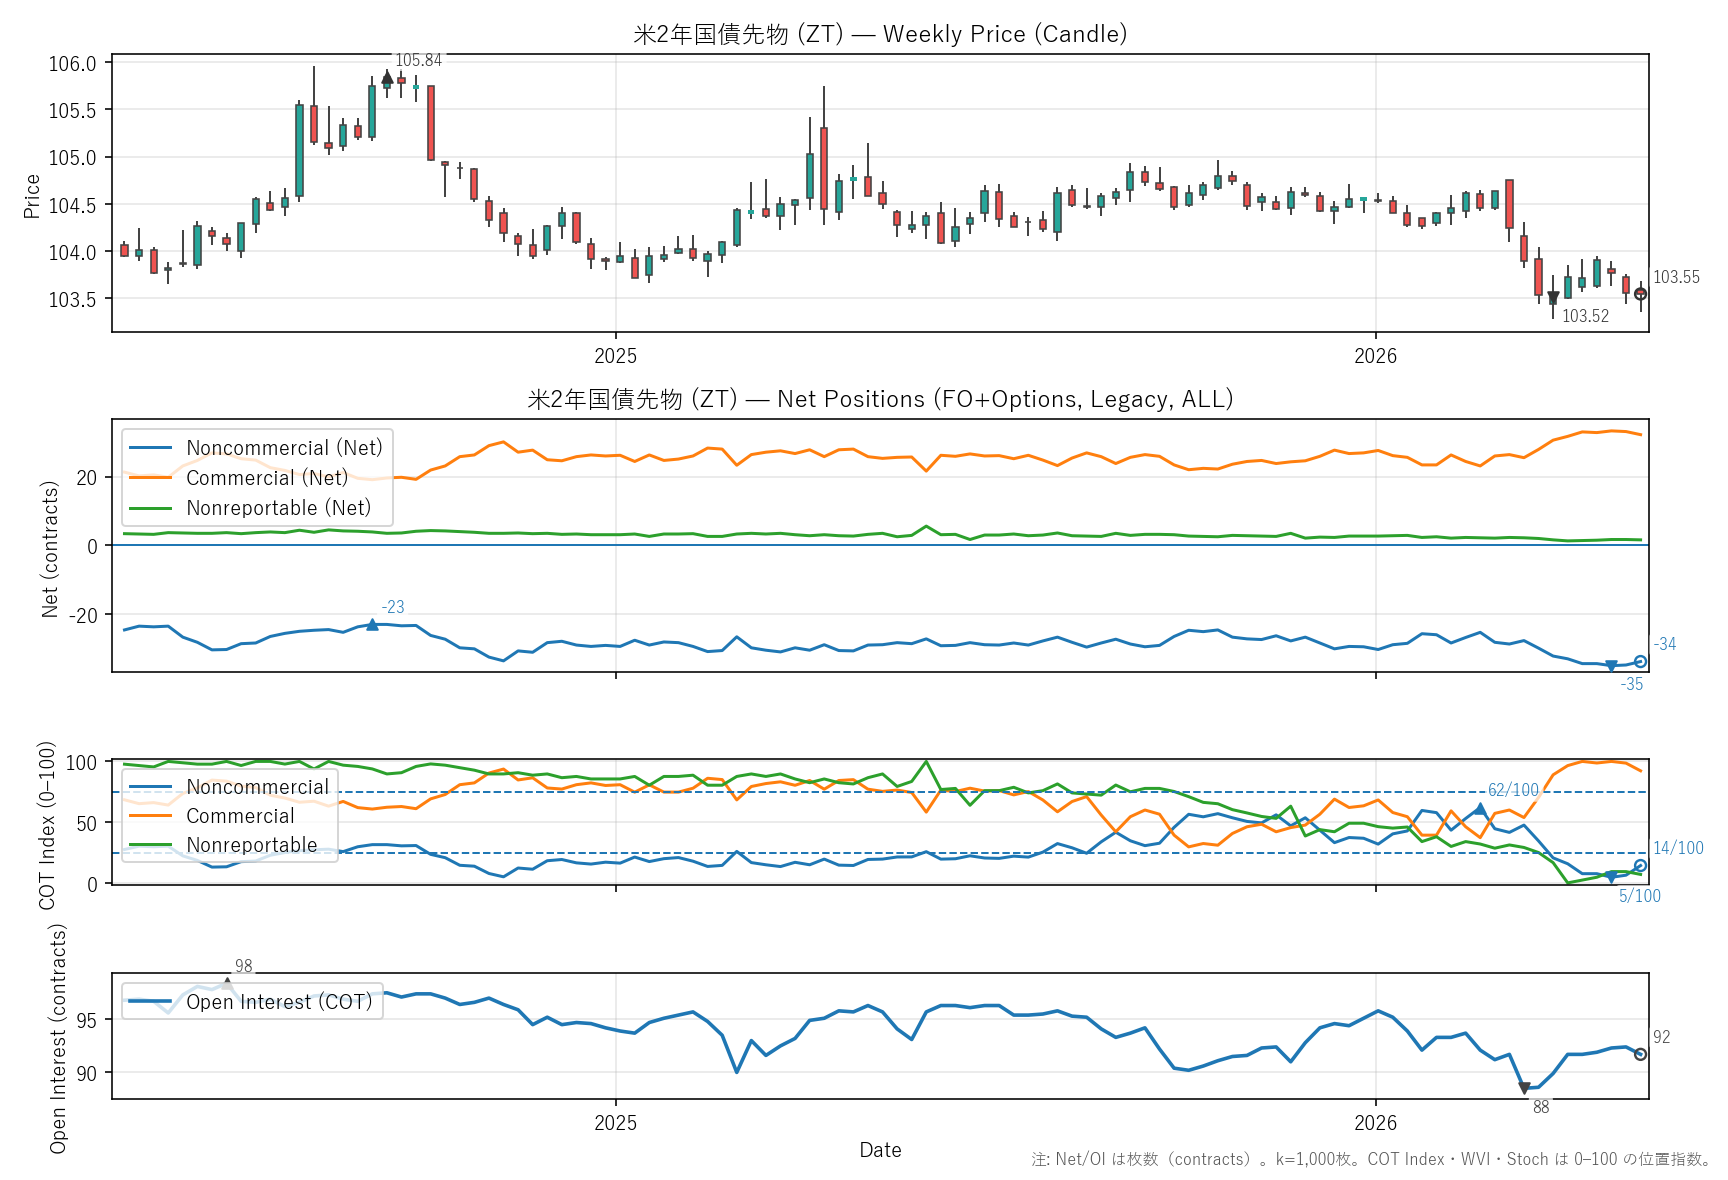Select the net position low triangle marker

pyautogui.click(x=1611, y=666)
